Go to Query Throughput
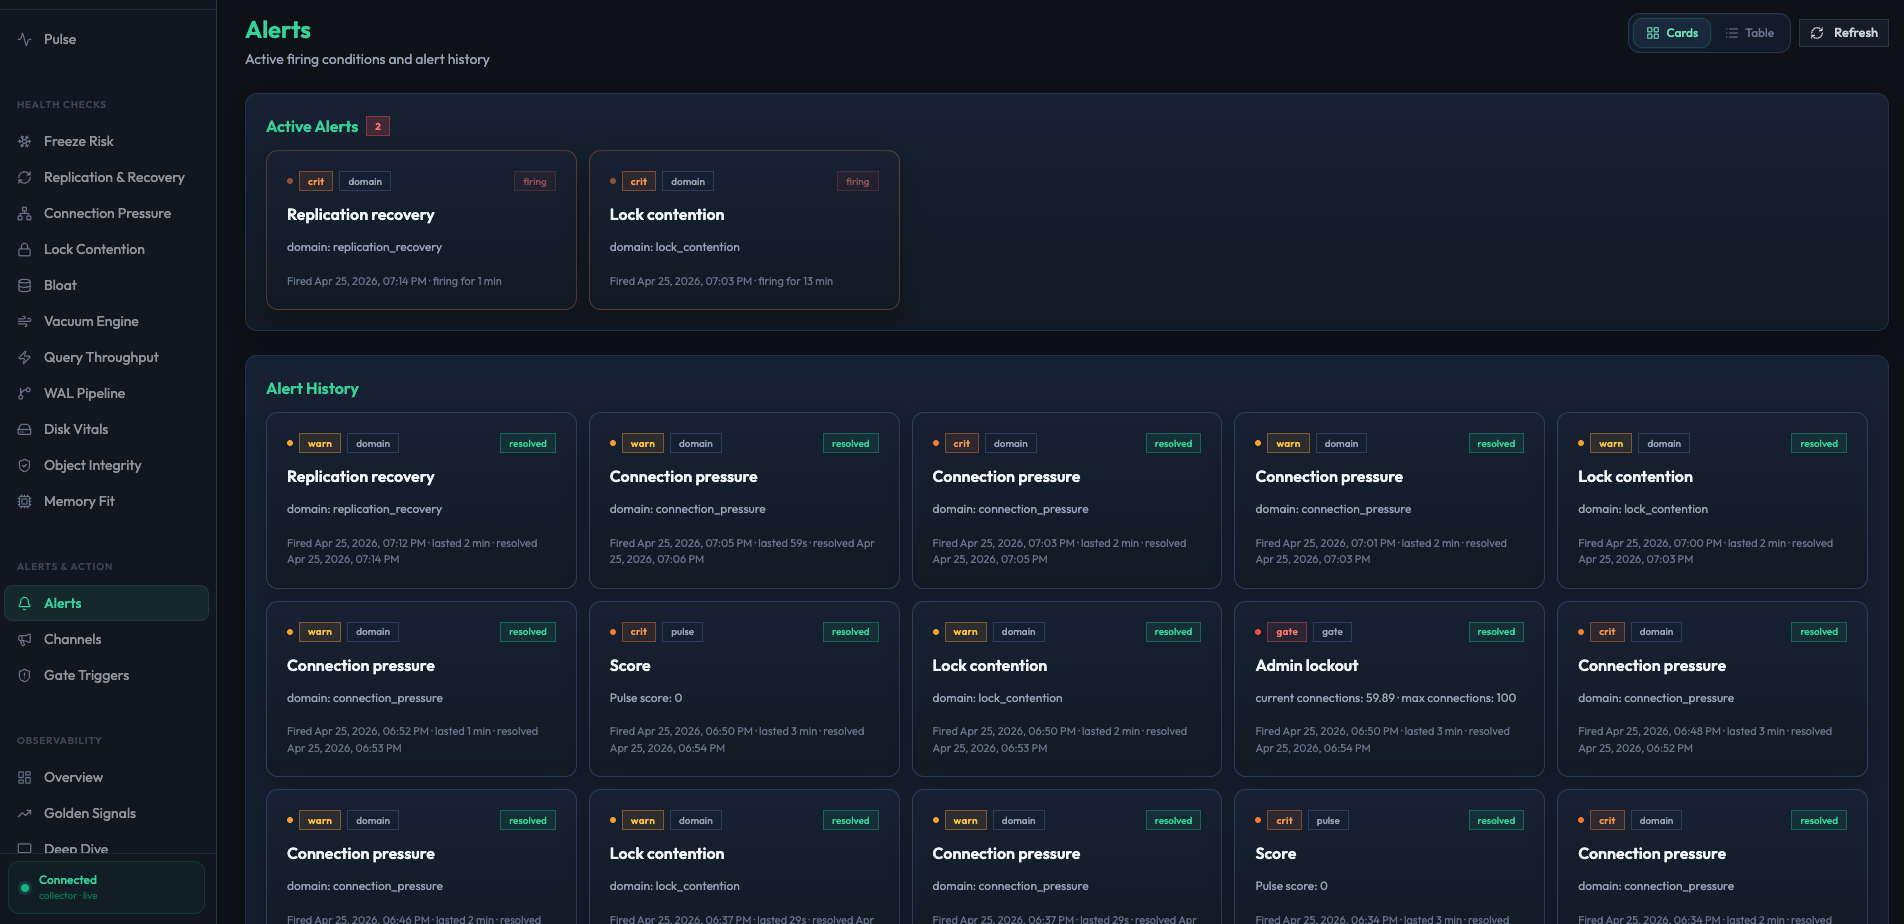The image size is (1904, 924). point(108,357)
